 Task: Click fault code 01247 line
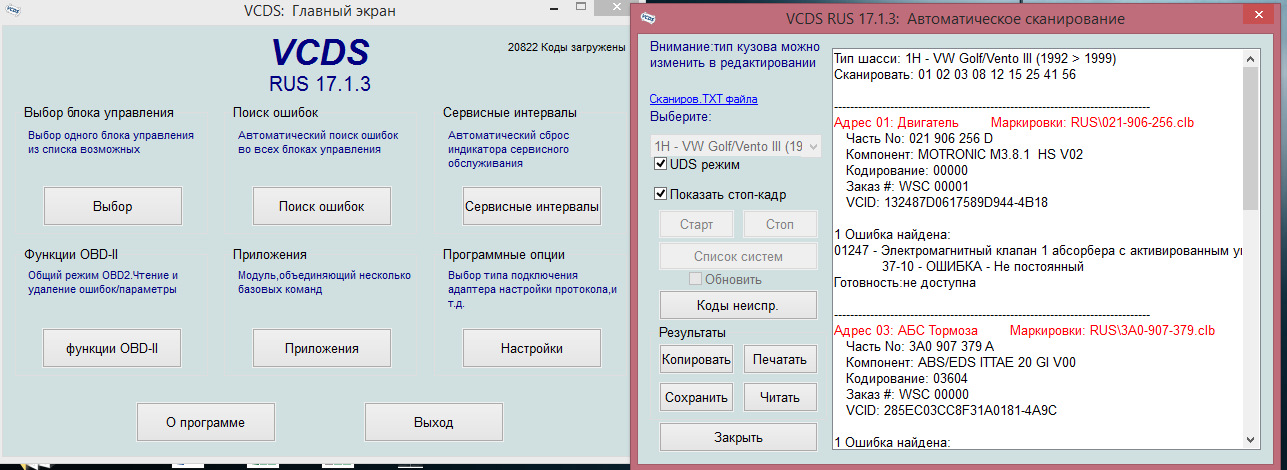[1038, 251]
